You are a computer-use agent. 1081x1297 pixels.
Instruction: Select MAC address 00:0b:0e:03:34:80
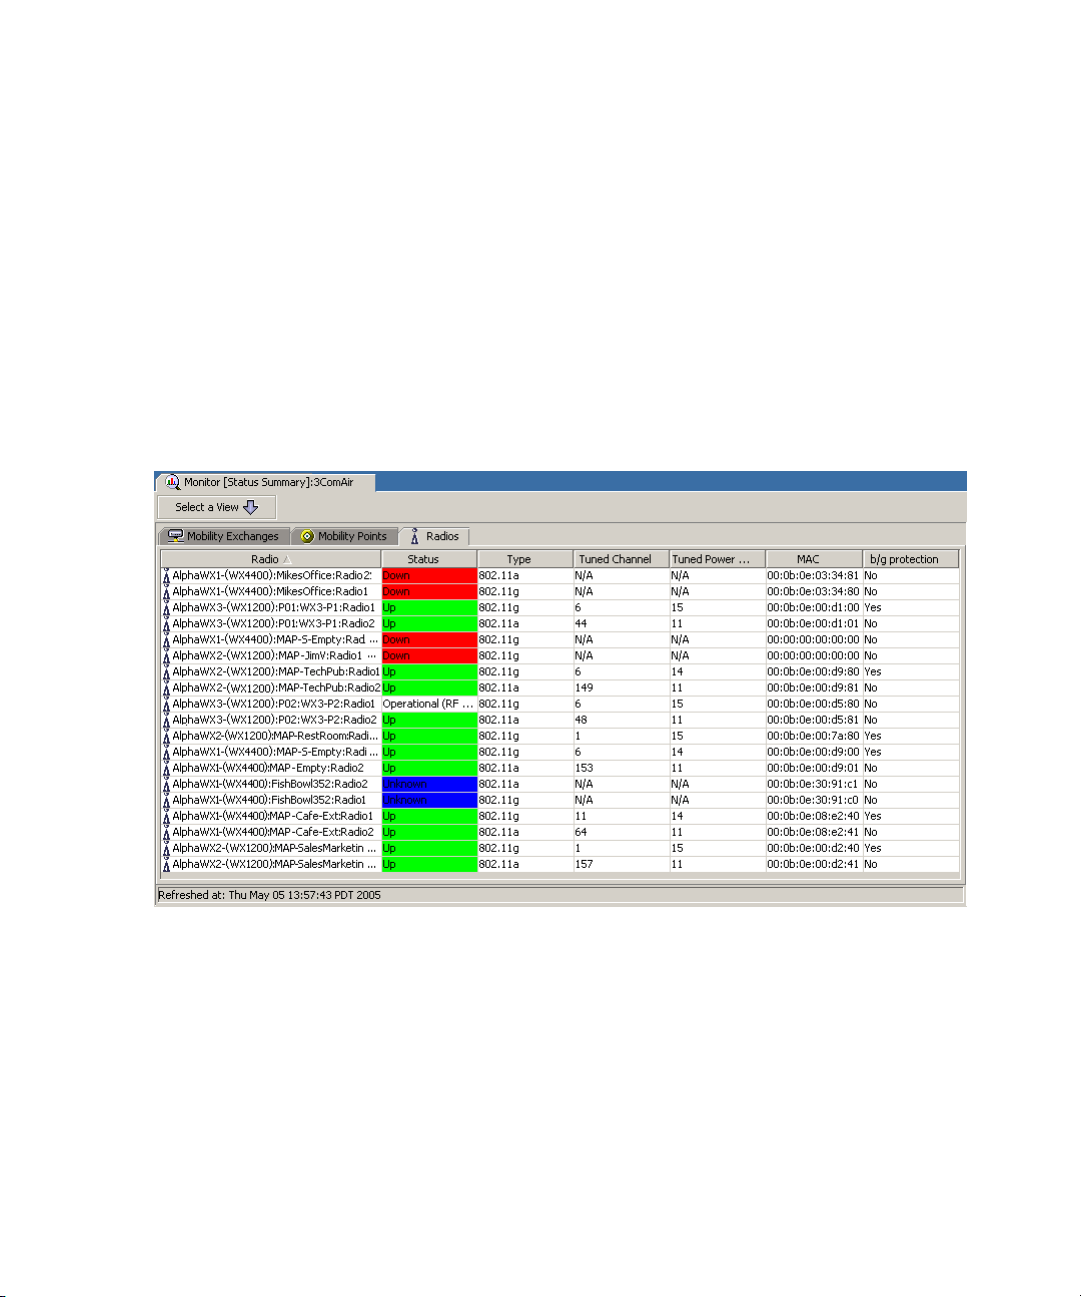coord(813,592)
